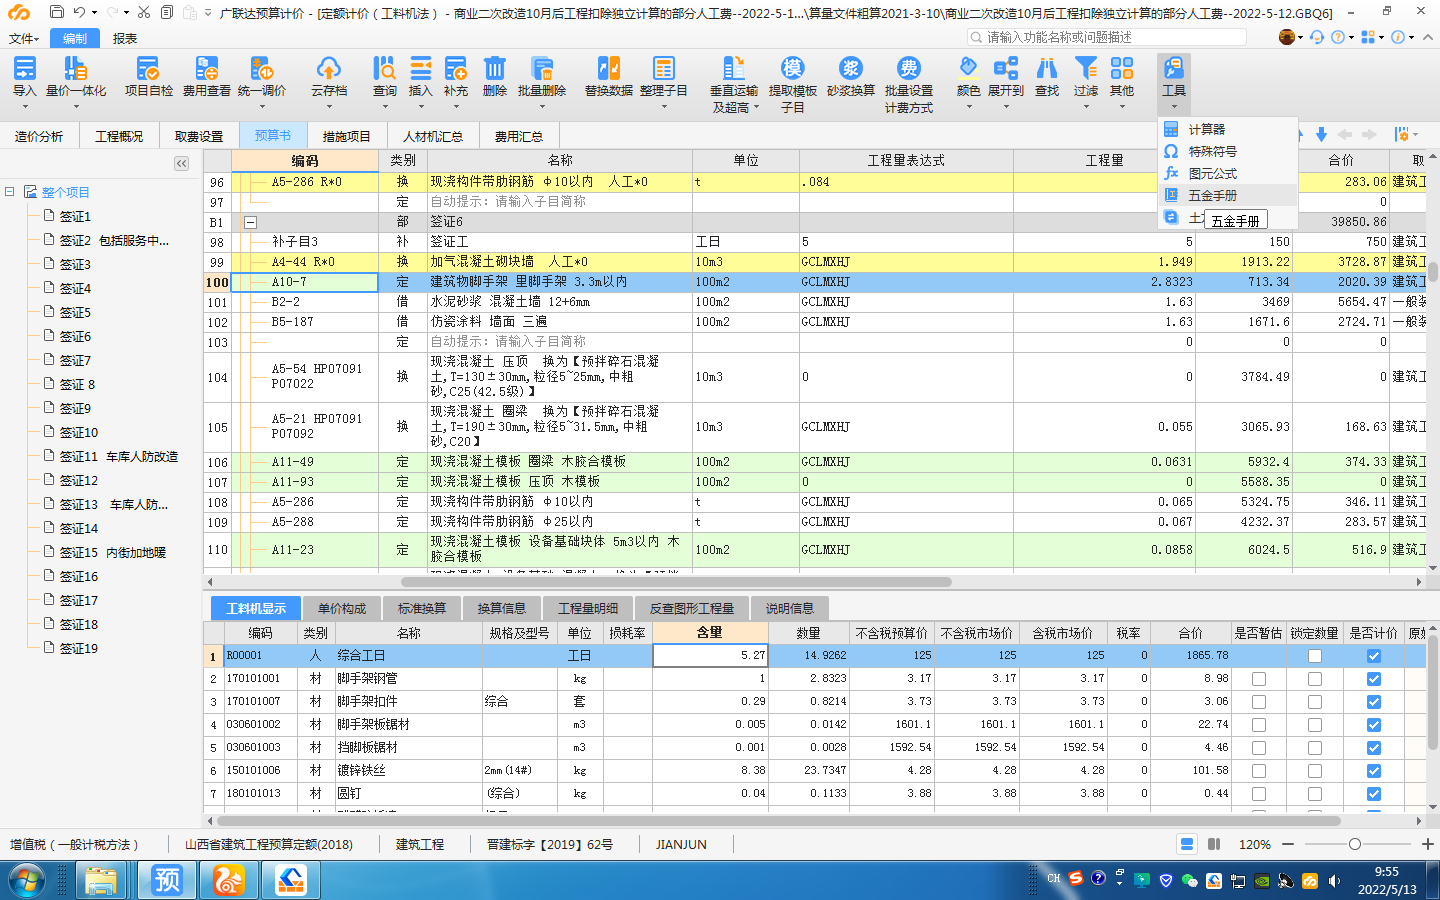Viewport: 1440px width, 900px height.
Task: Open 费用查看 cost viewer
Action: coord(206,77)
